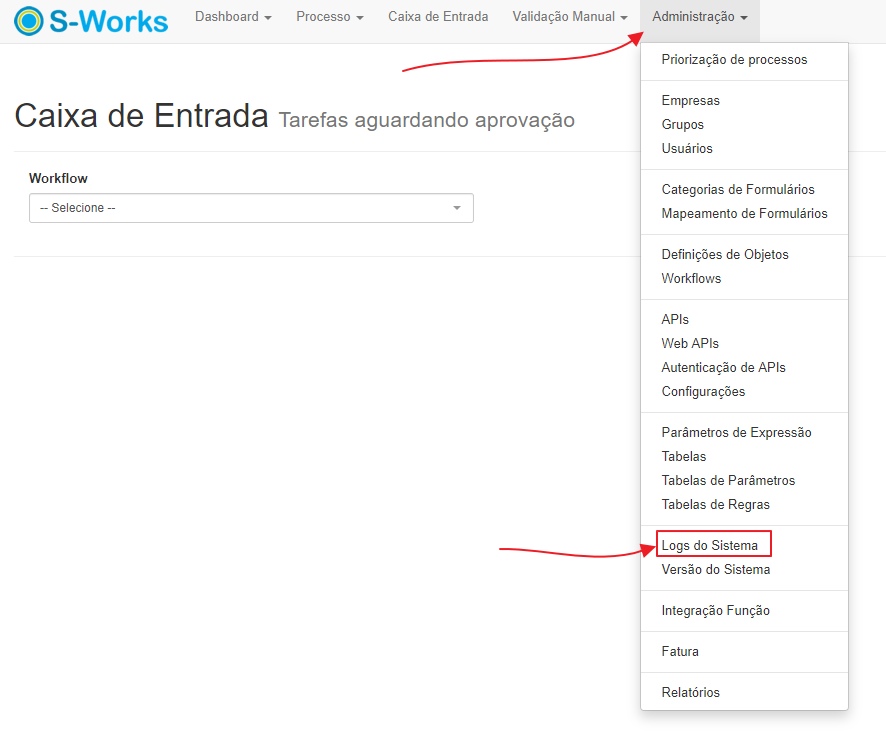Select Priorização de processos
This screenshot has width=886, height=742.
pyautogui.click(x=734, y=59)
